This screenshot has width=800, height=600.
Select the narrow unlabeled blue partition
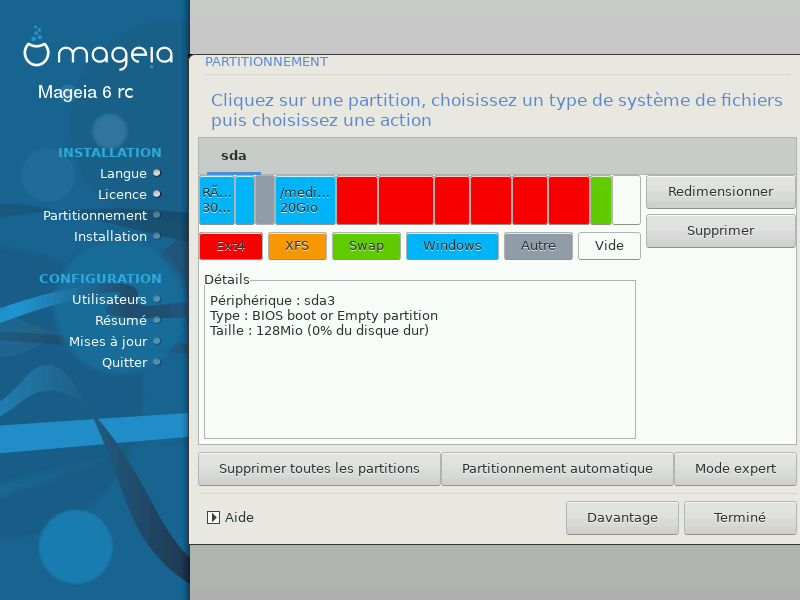coord(245,200)
